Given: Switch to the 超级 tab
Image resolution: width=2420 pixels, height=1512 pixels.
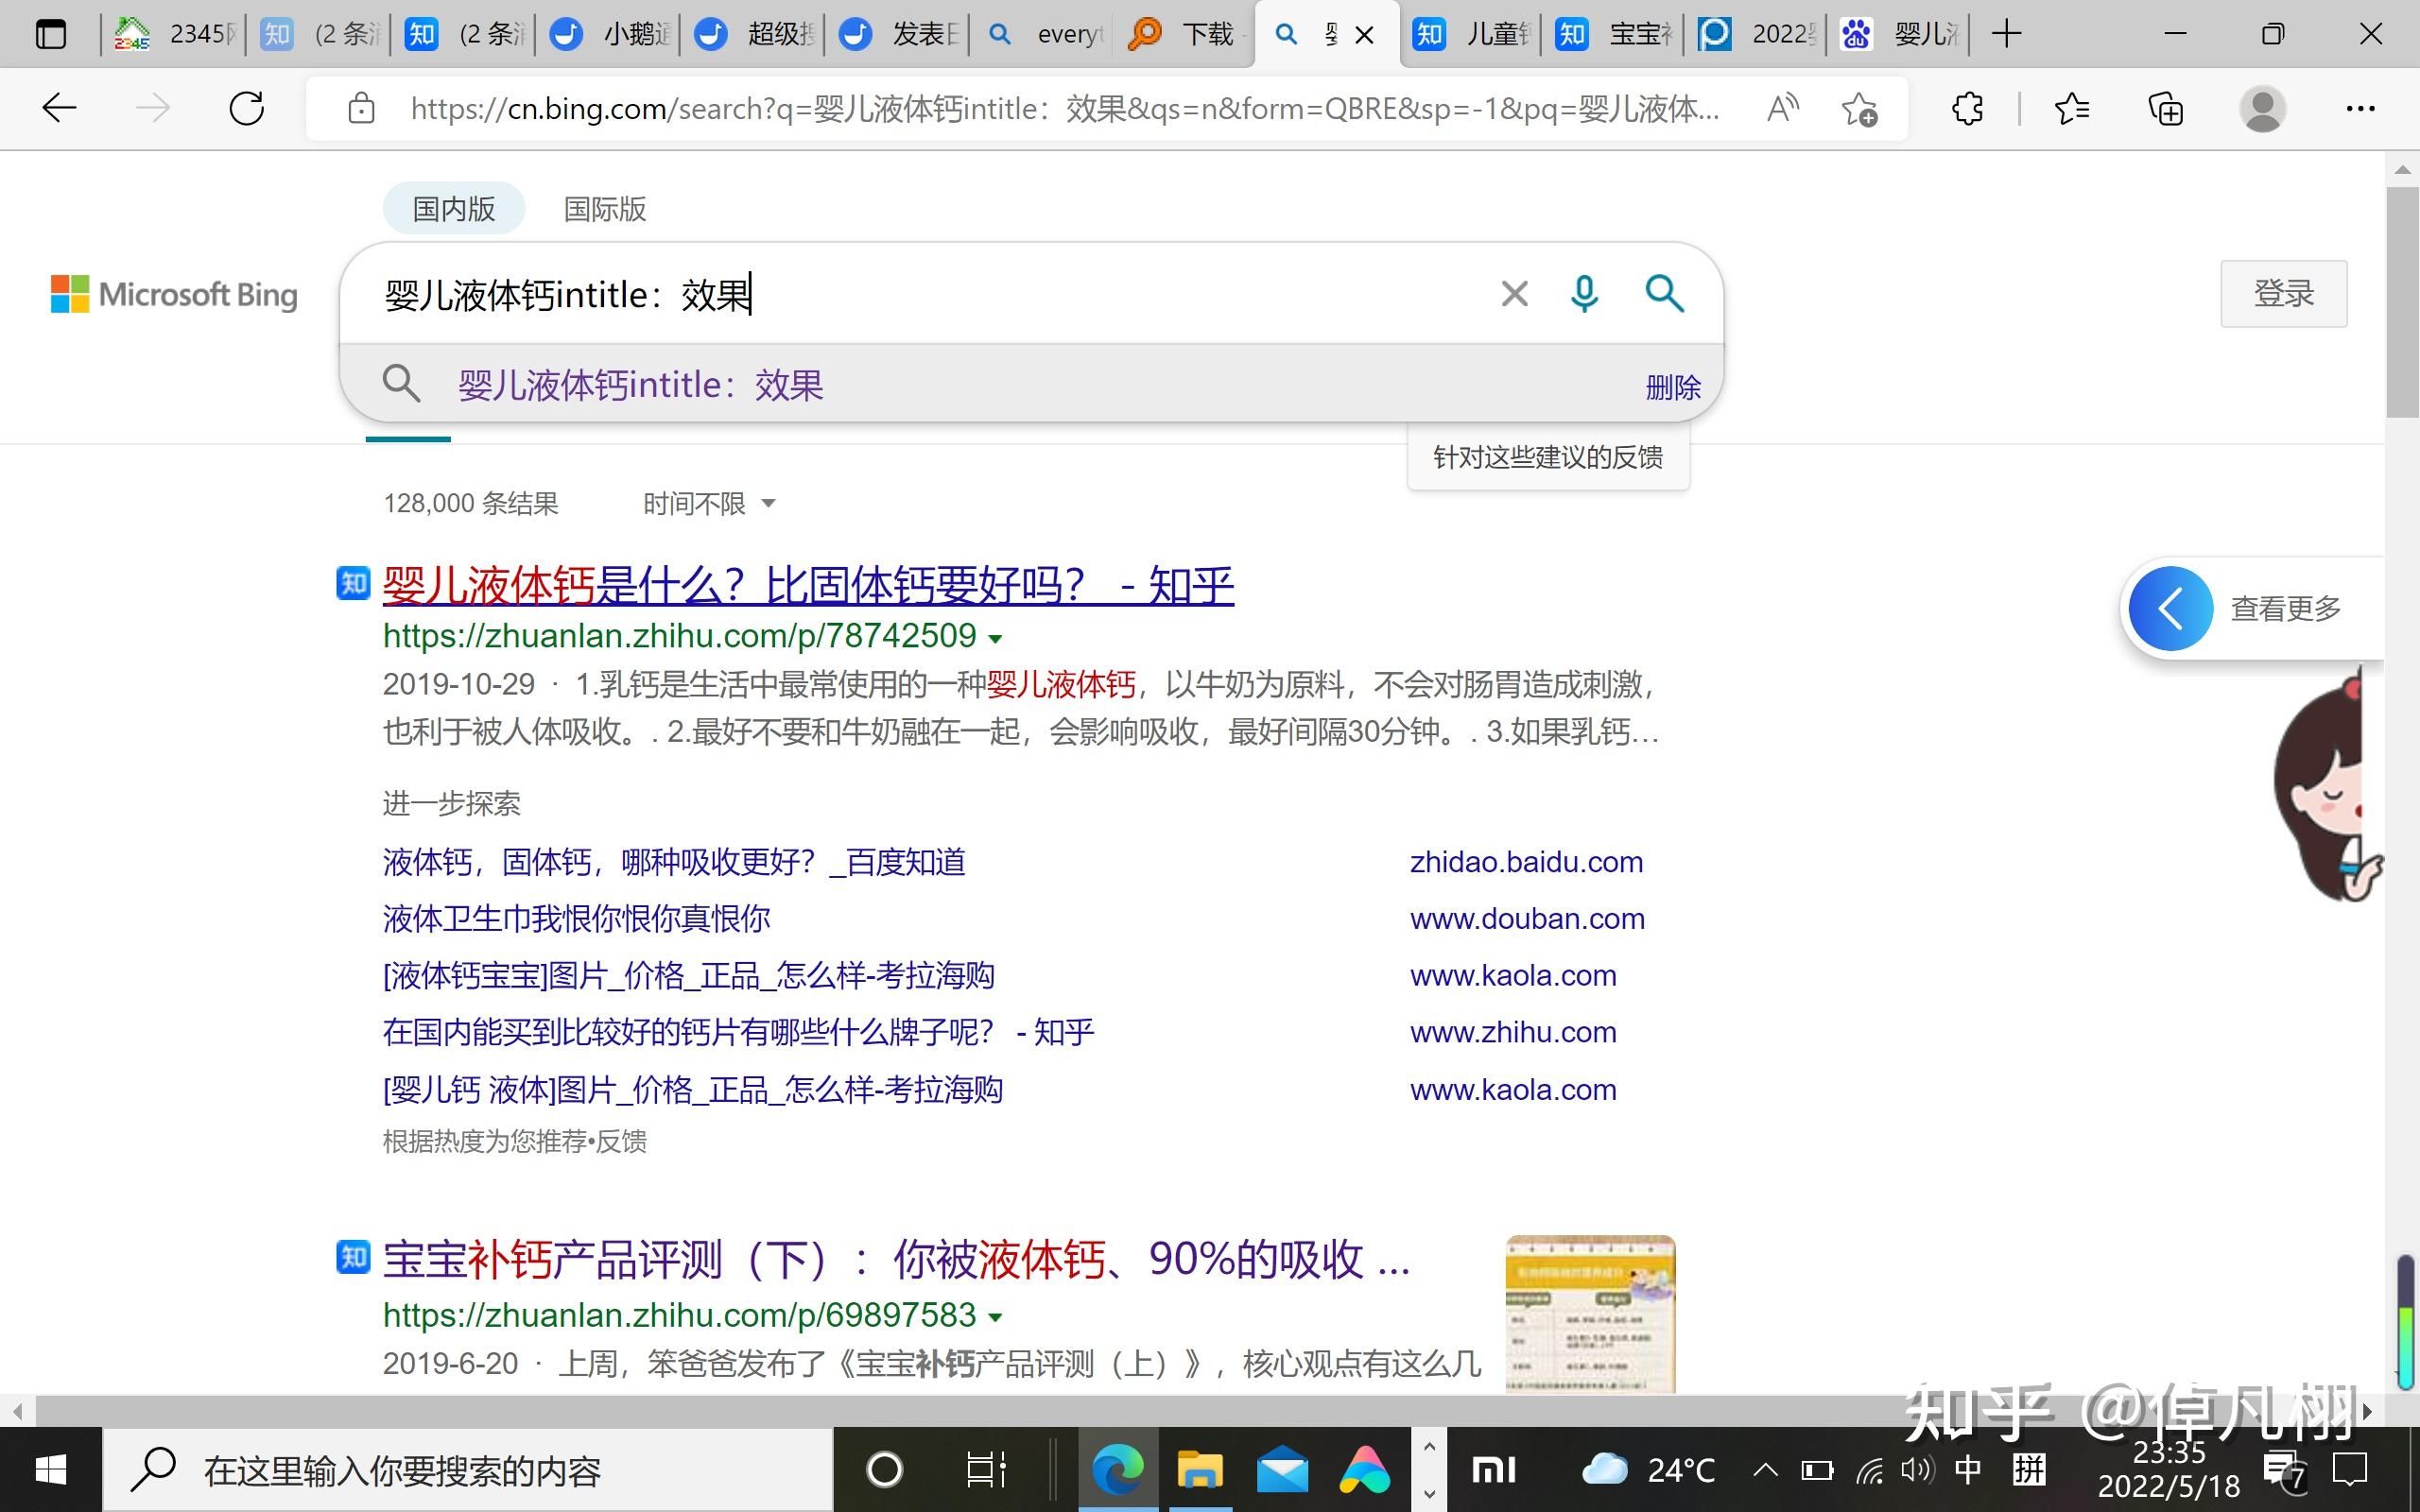Looking at the screenshot, I should click(755, 34).
